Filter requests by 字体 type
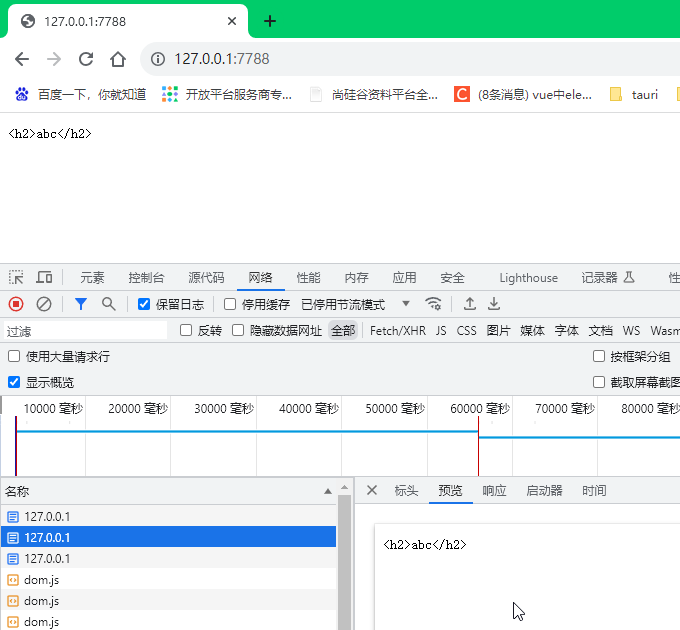Viewport: 680px width, 630px height. [566, 331]
